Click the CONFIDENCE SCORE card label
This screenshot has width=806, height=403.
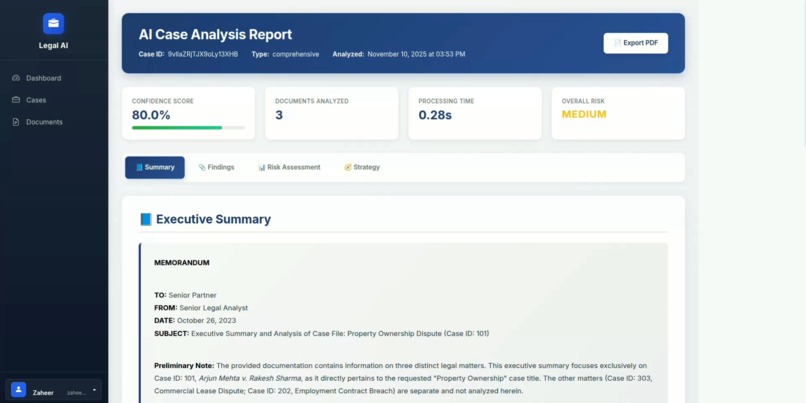[163, 101]
